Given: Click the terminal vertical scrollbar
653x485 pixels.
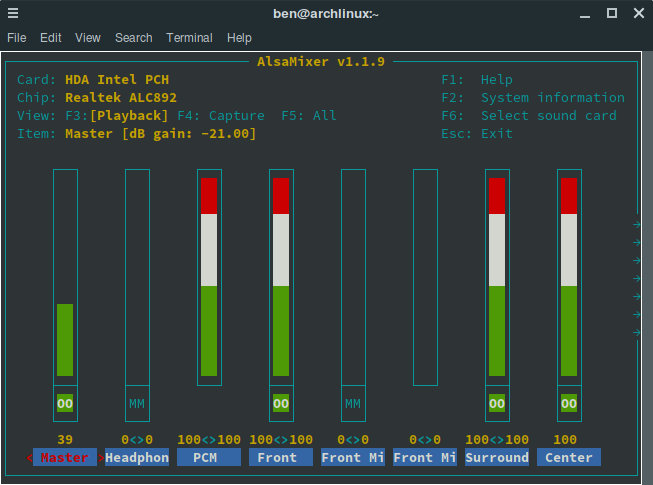Looking at the screenshot, I should (x=648, y=266).
